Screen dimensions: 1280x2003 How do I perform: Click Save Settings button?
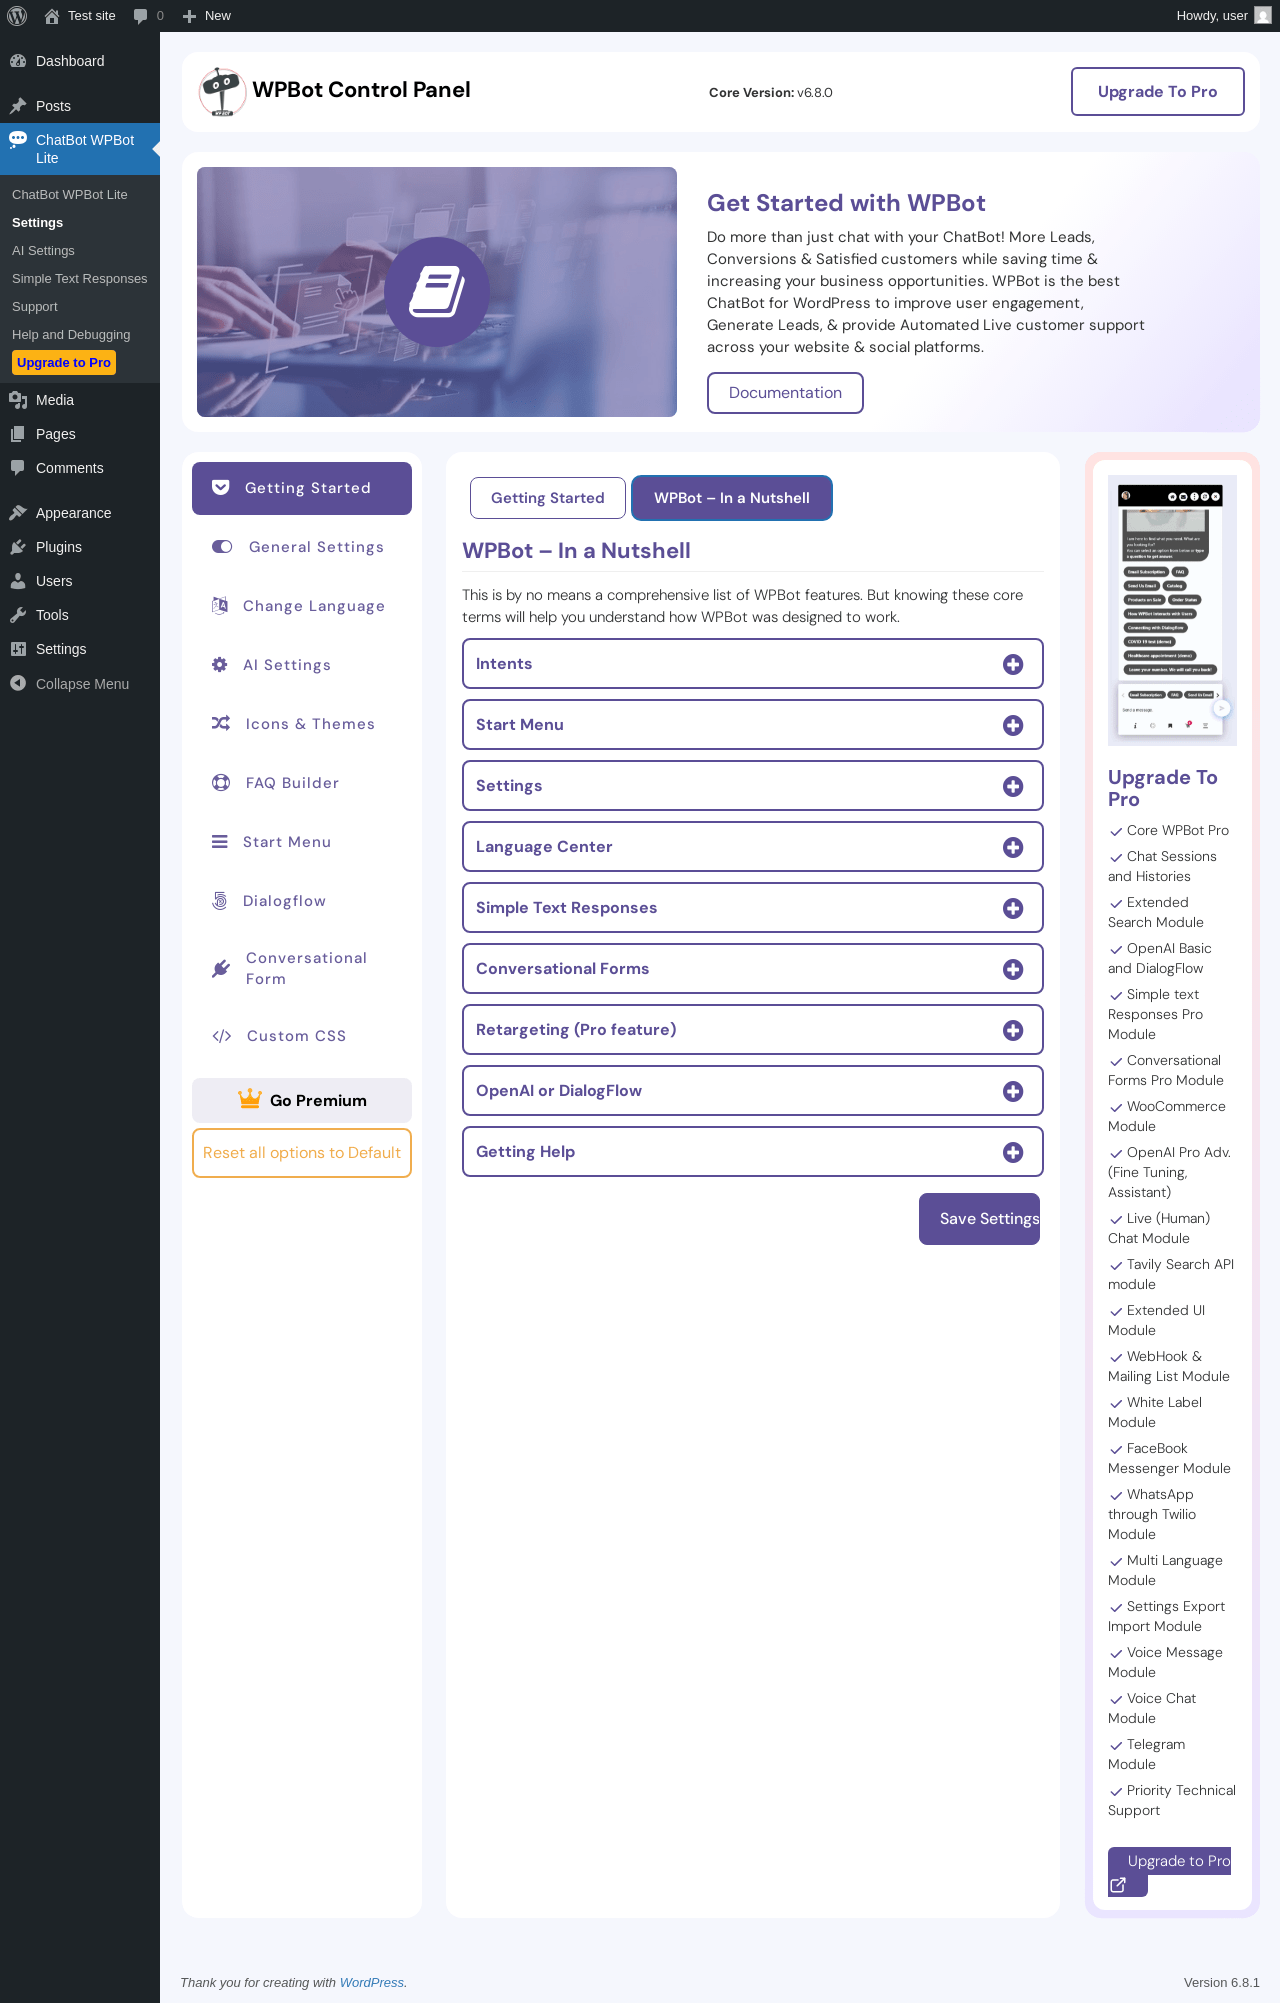tap(979, 1219)
